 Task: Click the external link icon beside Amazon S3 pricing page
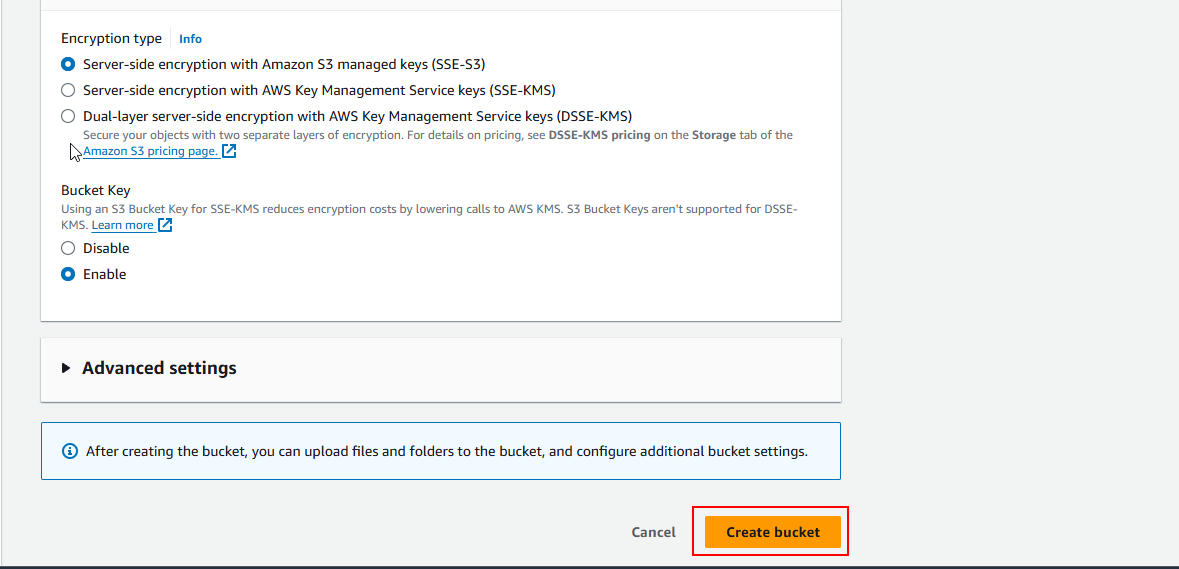click(x=229, y=152)
